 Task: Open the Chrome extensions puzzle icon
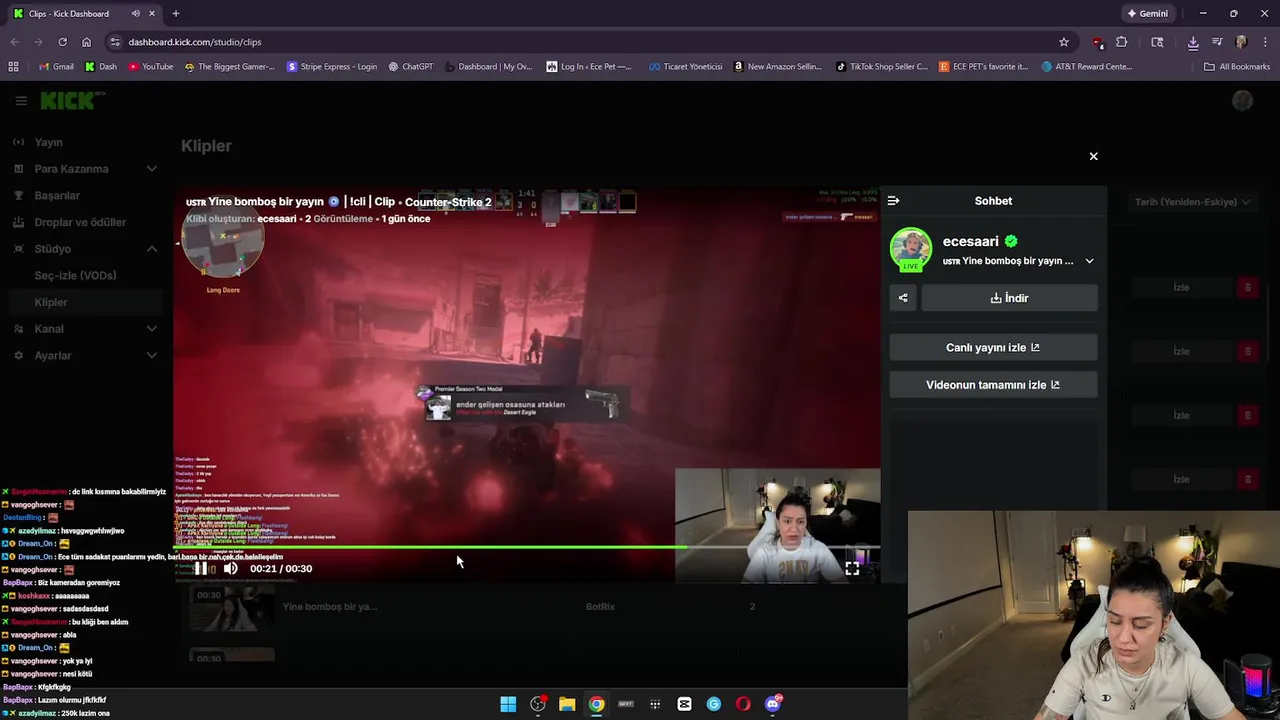coord(1121,42)
